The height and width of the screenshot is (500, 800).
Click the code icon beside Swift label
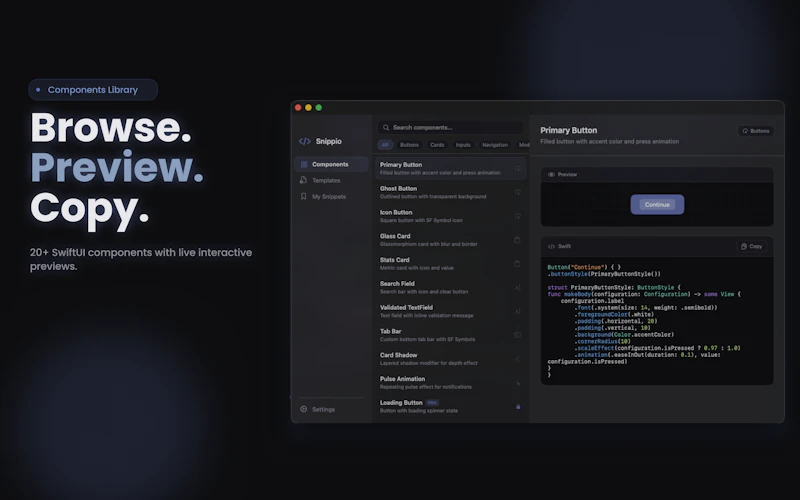pos(551,246)
